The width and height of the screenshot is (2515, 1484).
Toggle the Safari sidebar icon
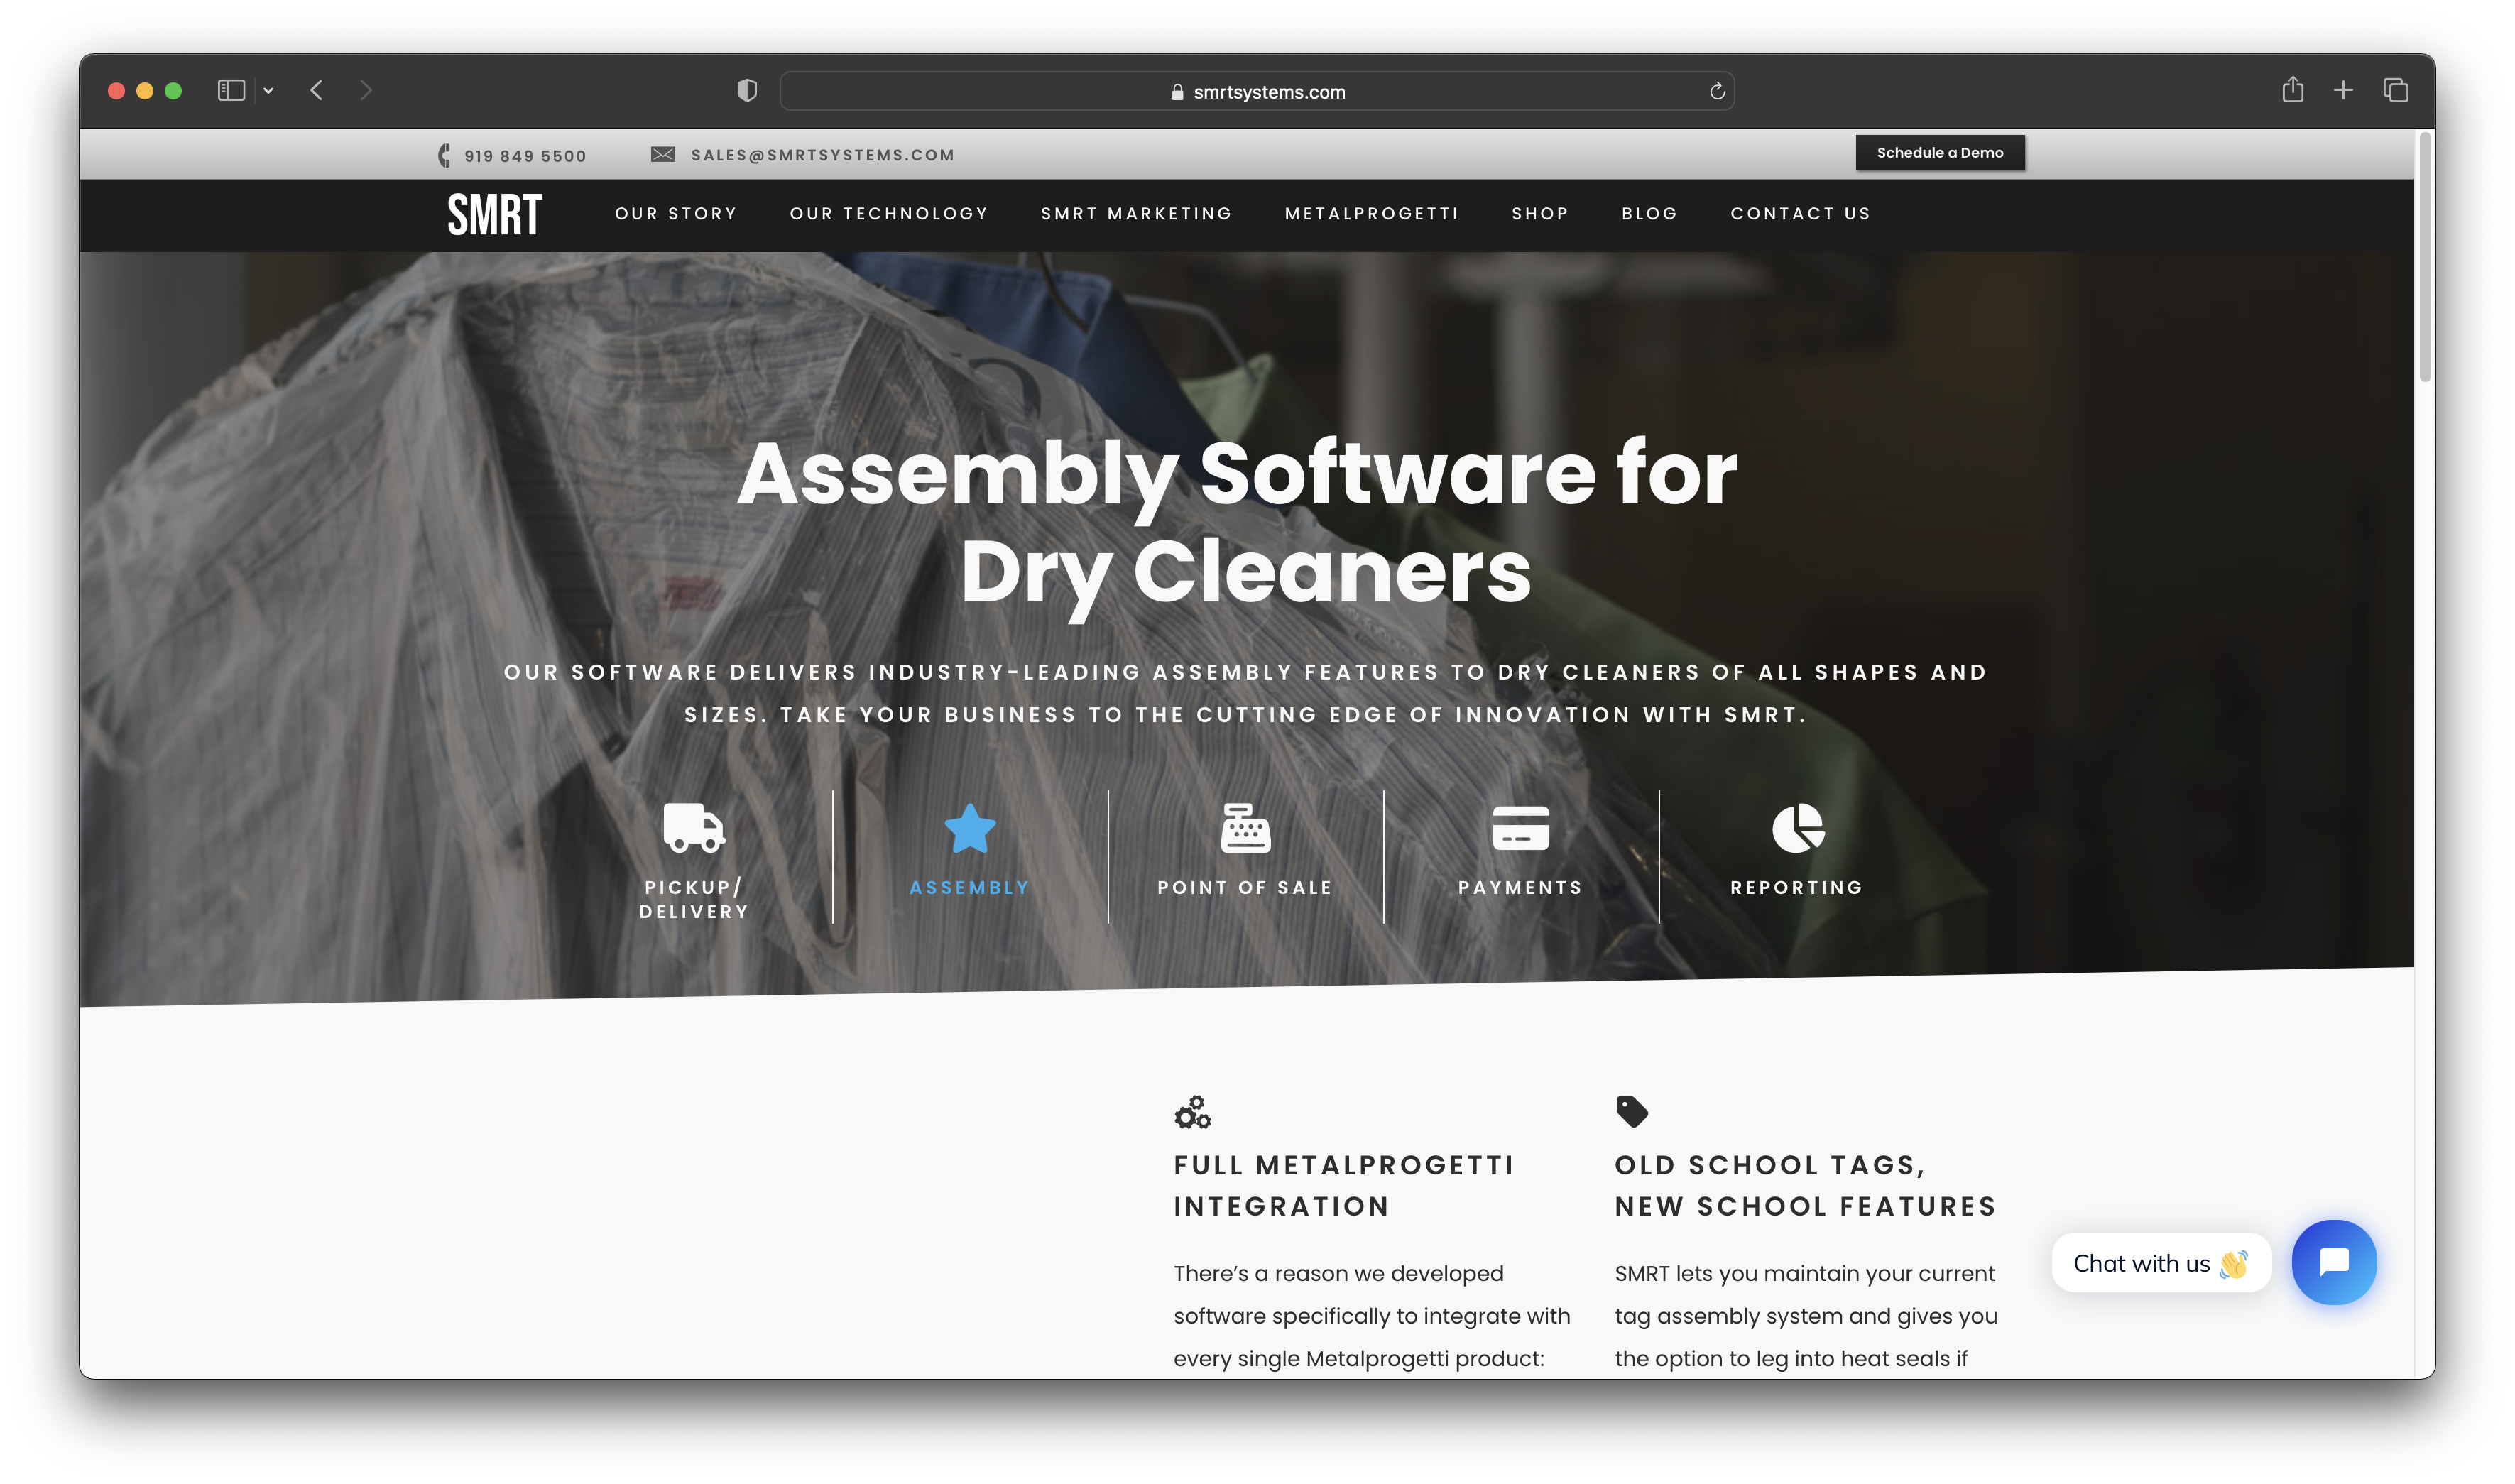tap(231, 91)
